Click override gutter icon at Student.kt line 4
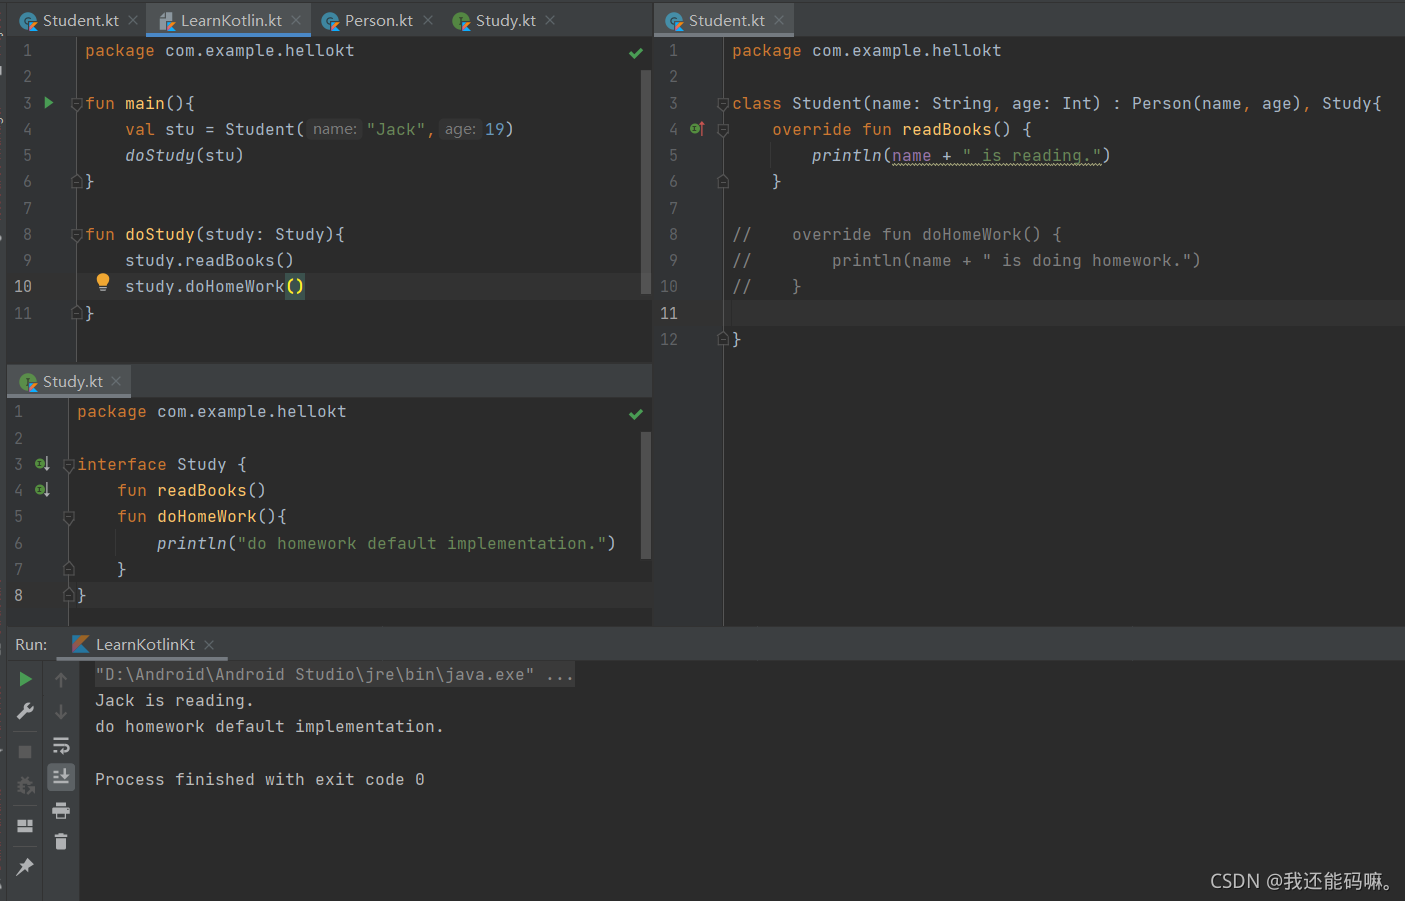 pos(698,129)
